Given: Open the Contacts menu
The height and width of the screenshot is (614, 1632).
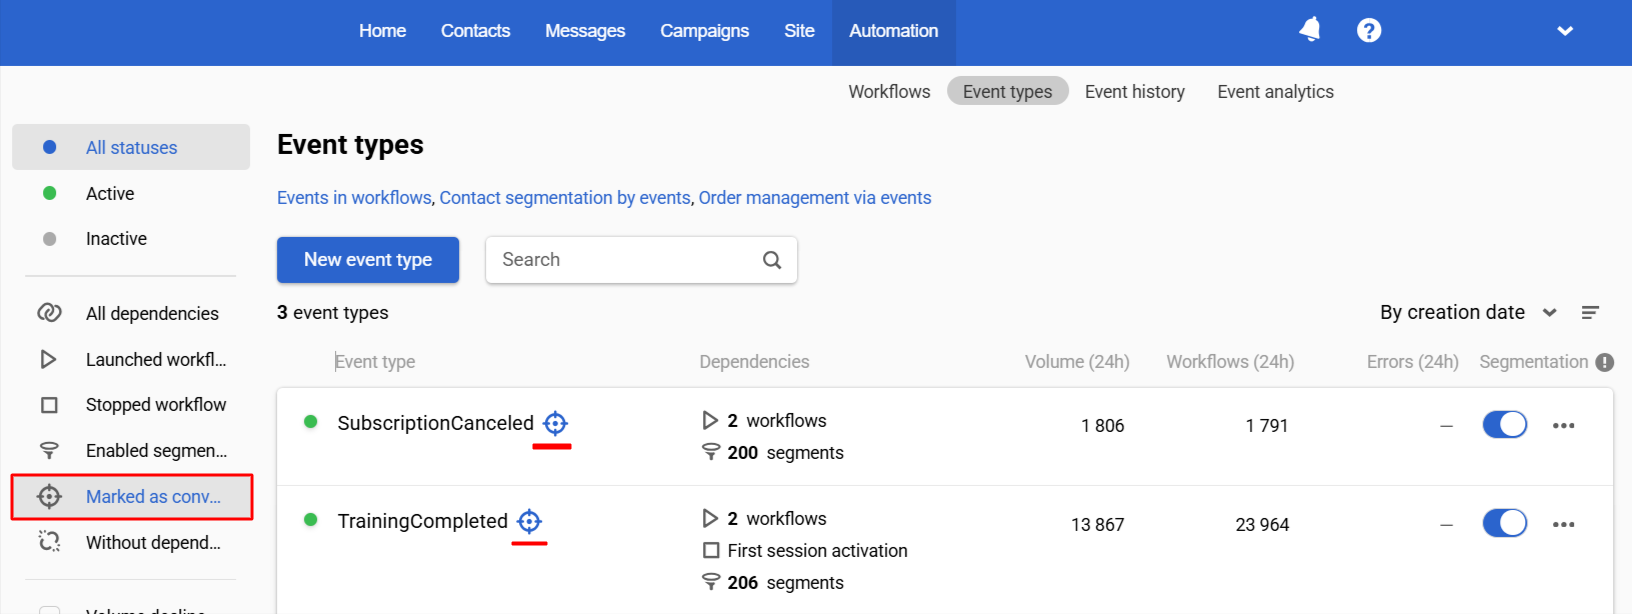Looking at the screenshot, I should pos(475,31).
